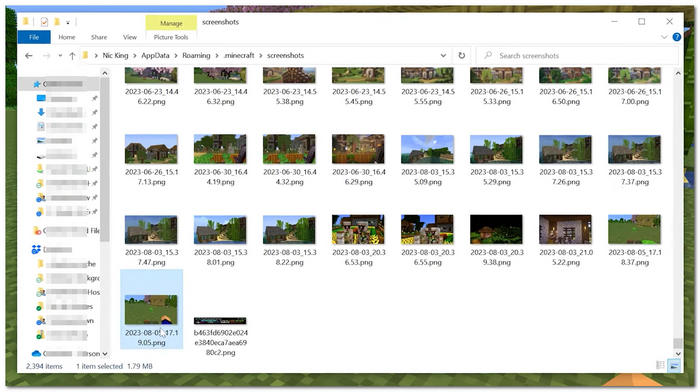Refresh the screenshots folder view
Screen dimensions: 700x392
[462, 55]
